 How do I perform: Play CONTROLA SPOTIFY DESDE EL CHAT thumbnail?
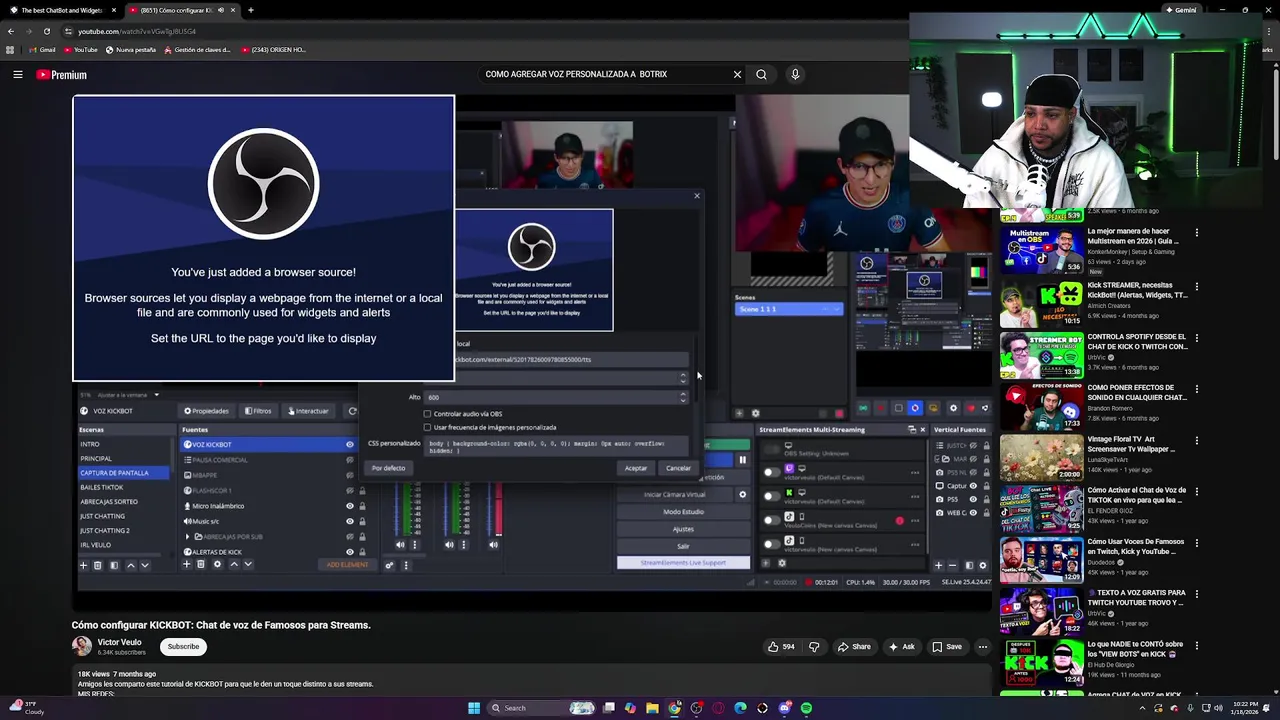1041,355
